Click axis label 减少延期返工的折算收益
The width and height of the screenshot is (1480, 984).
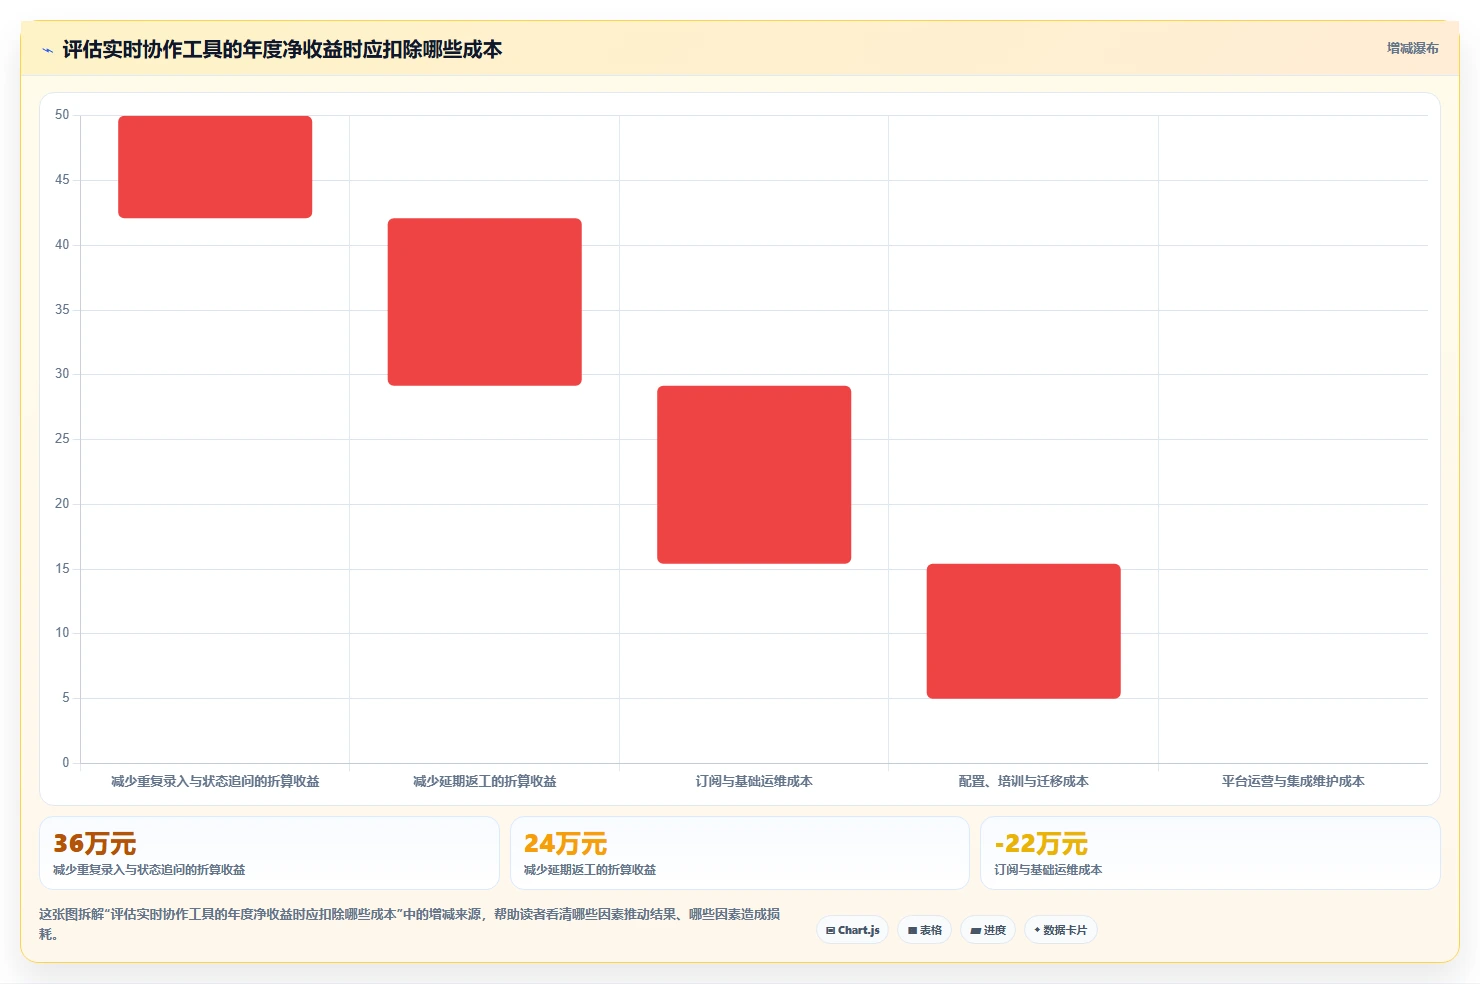click(x=485, y=781)
